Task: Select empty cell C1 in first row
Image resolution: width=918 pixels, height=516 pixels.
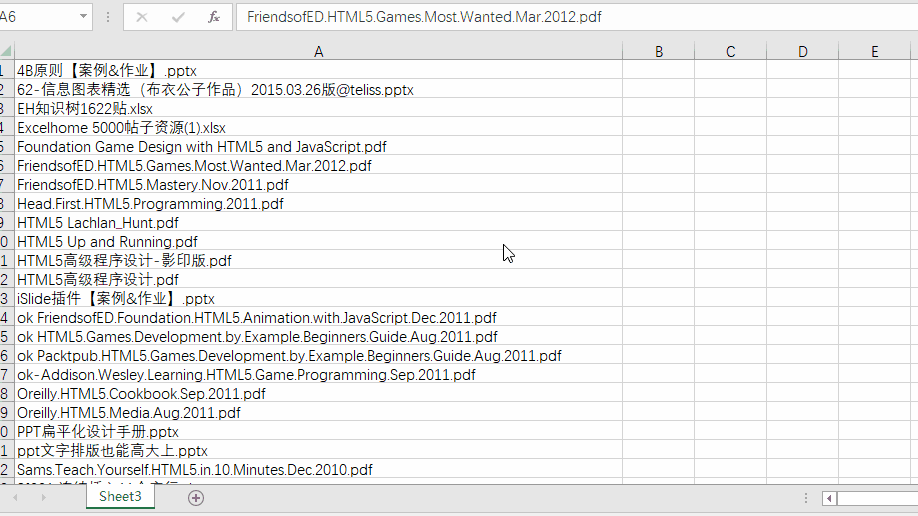Action: point(731,70)
